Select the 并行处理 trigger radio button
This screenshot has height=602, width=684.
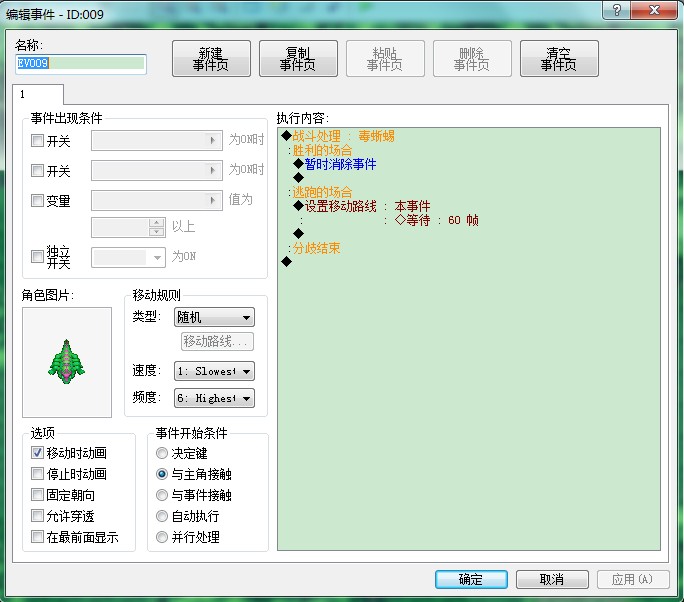click(162, 537)
